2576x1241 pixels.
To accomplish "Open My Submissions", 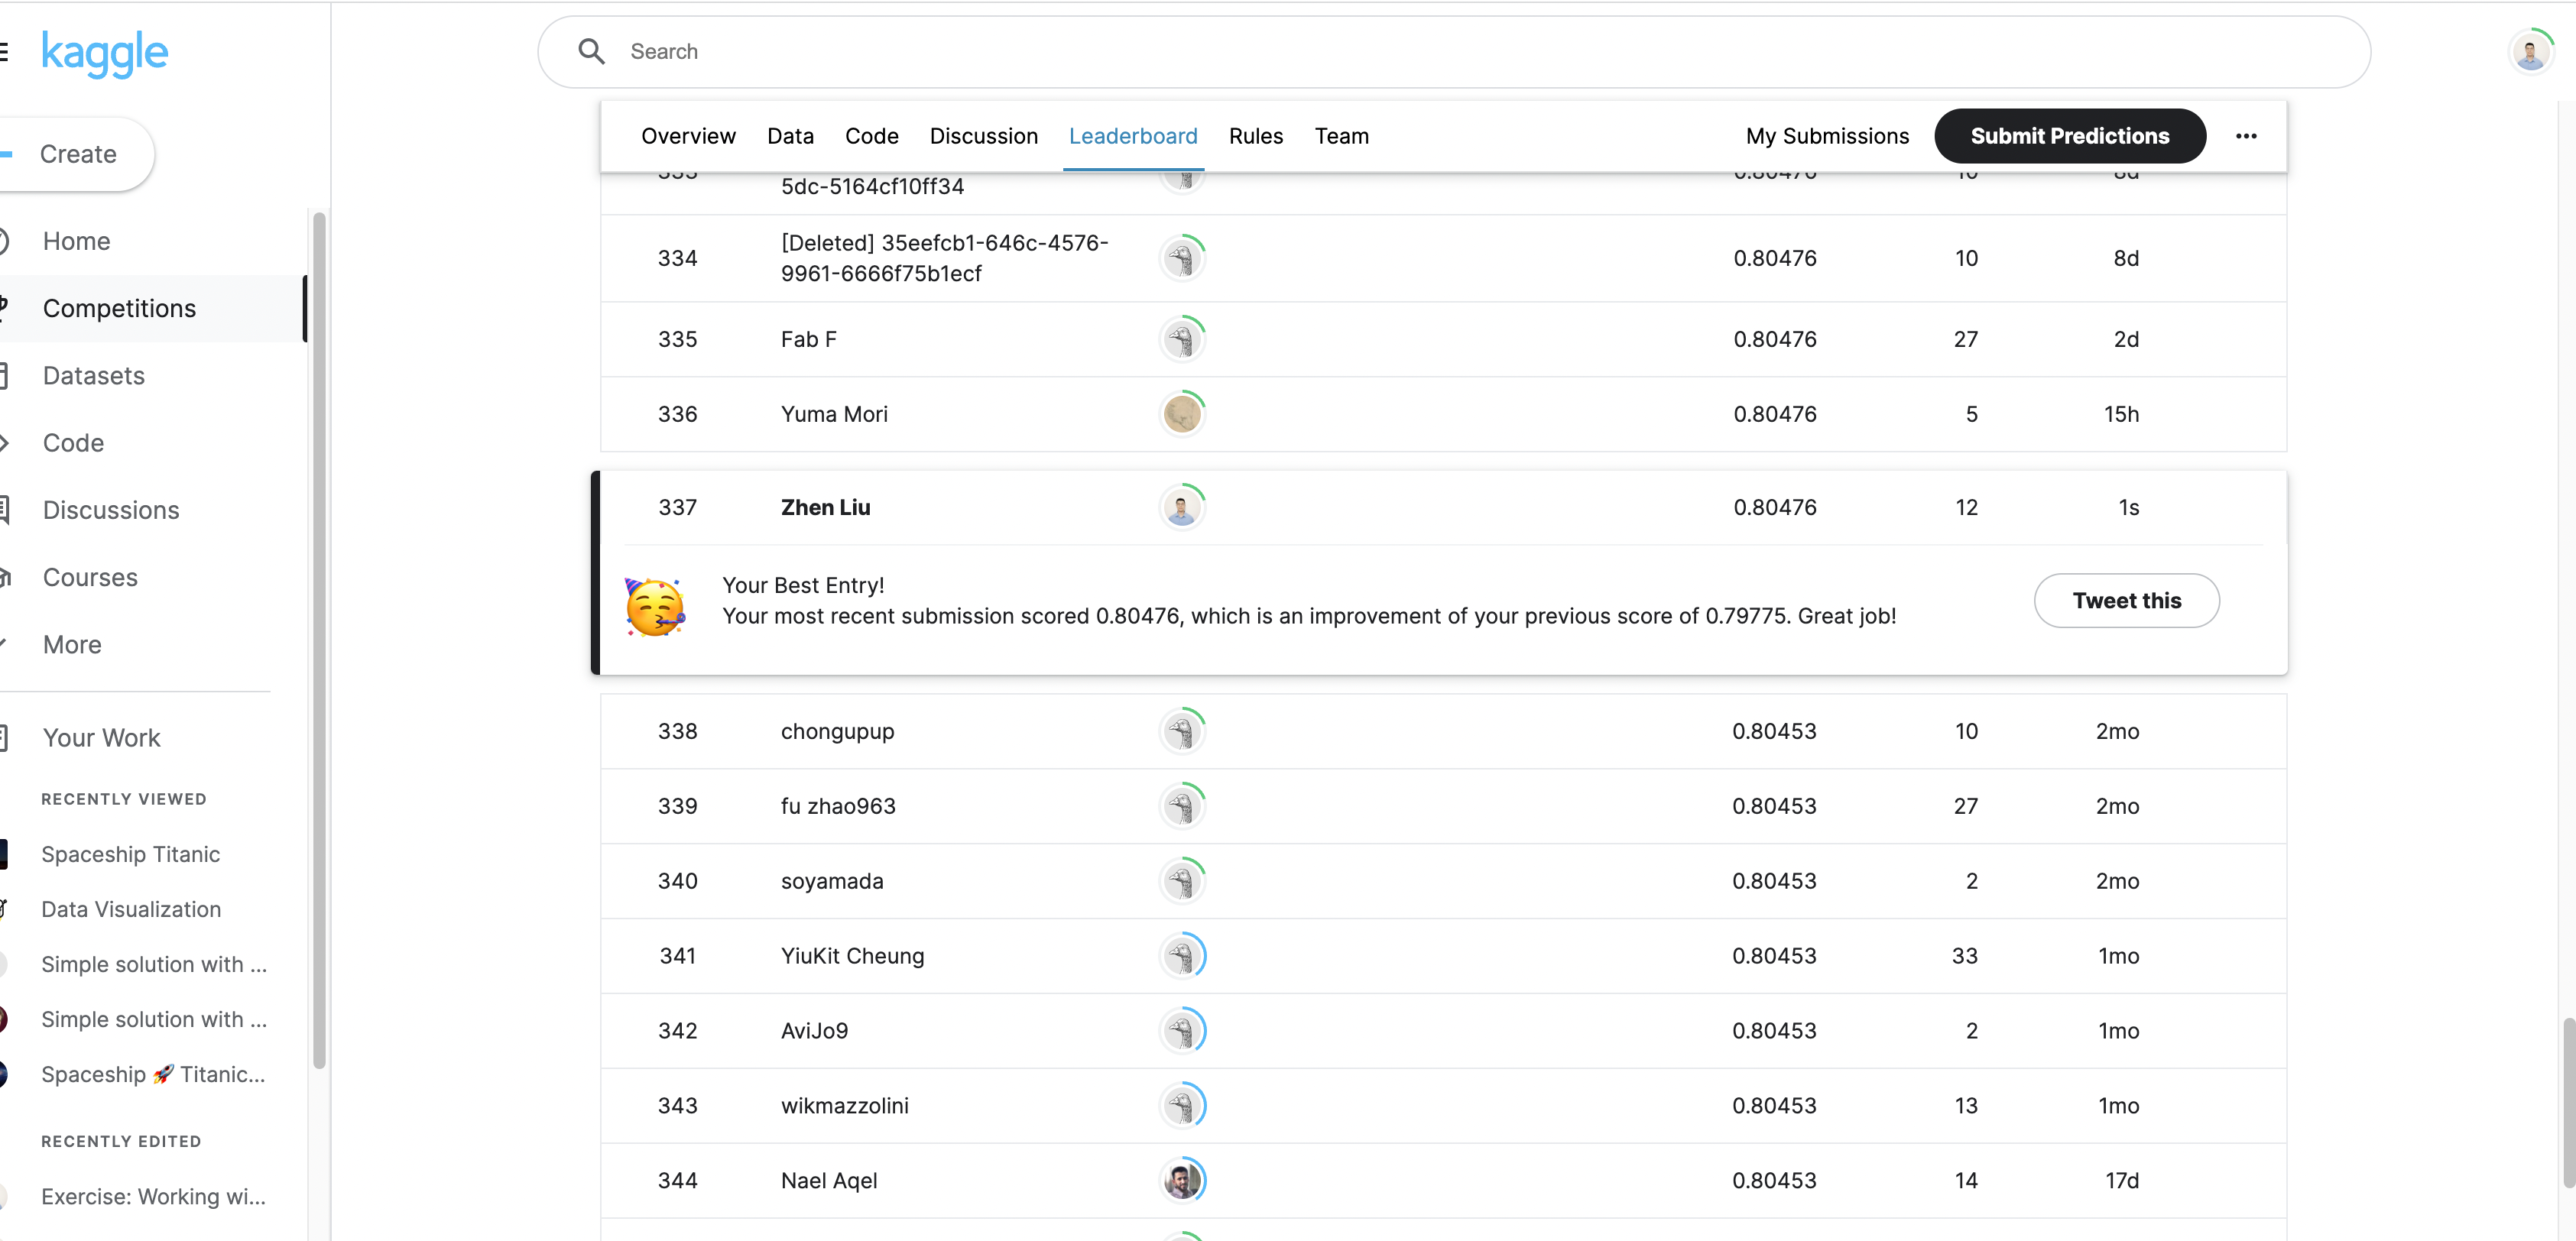I will click(x=1827, y=136).
